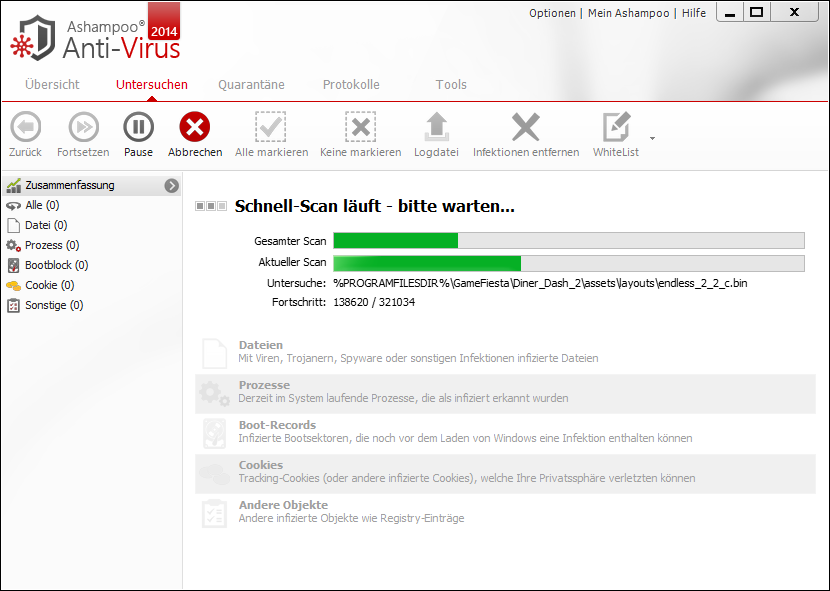Select Bootblock (0) category
Image resolution: width=830 pixels, height=591 pixels.
pos(56,265)
